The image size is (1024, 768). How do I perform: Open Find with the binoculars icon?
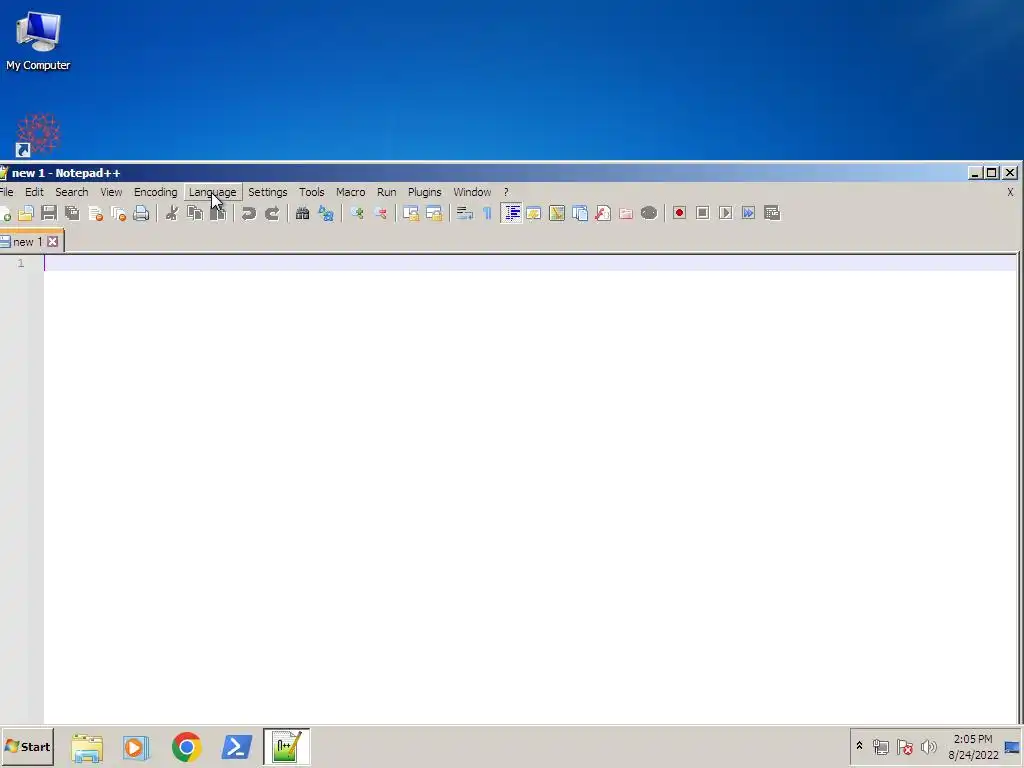click(x=302, y=214)
